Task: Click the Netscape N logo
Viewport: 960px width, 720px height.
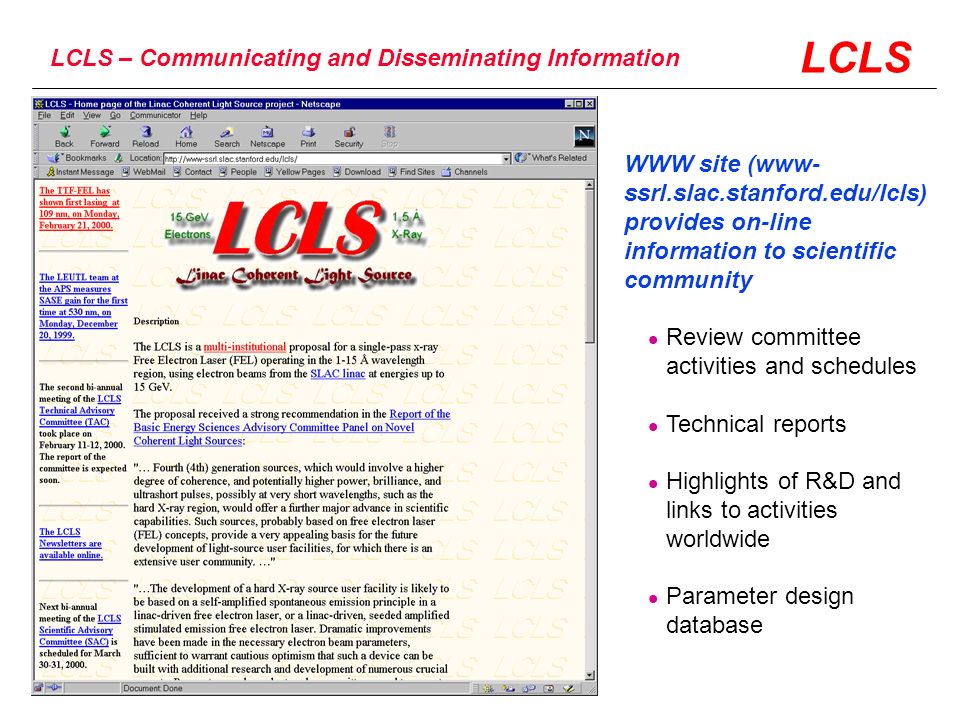Action: pyautogui.click(x=584, y=136)
